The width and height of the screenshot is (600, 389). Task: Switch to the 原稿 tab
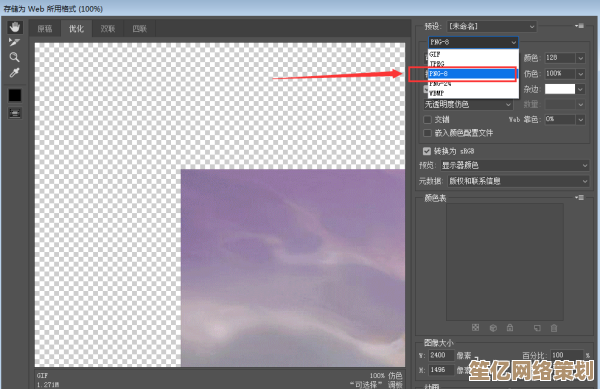coord(45,29)
